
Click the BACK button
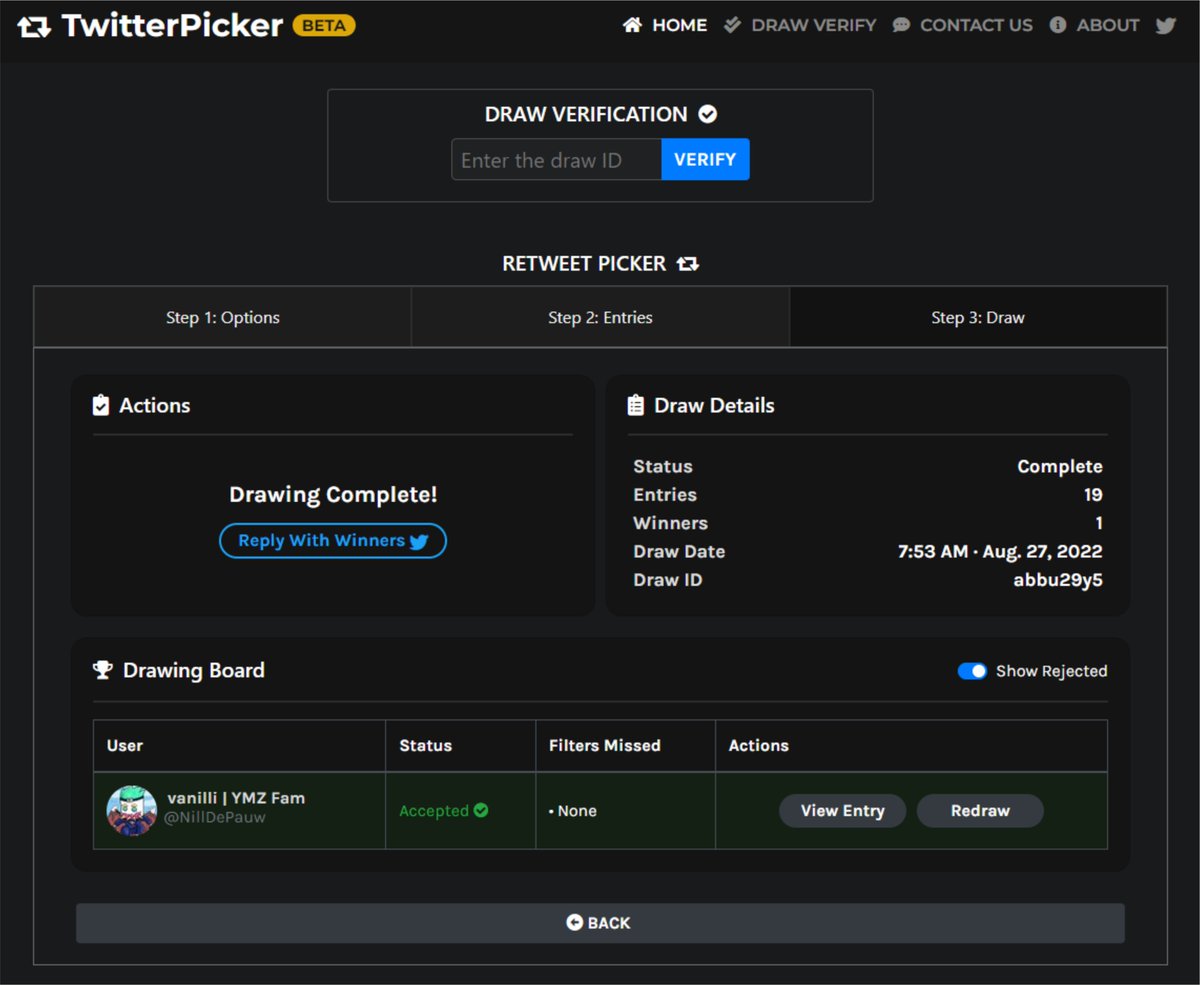tap(600, 923)
